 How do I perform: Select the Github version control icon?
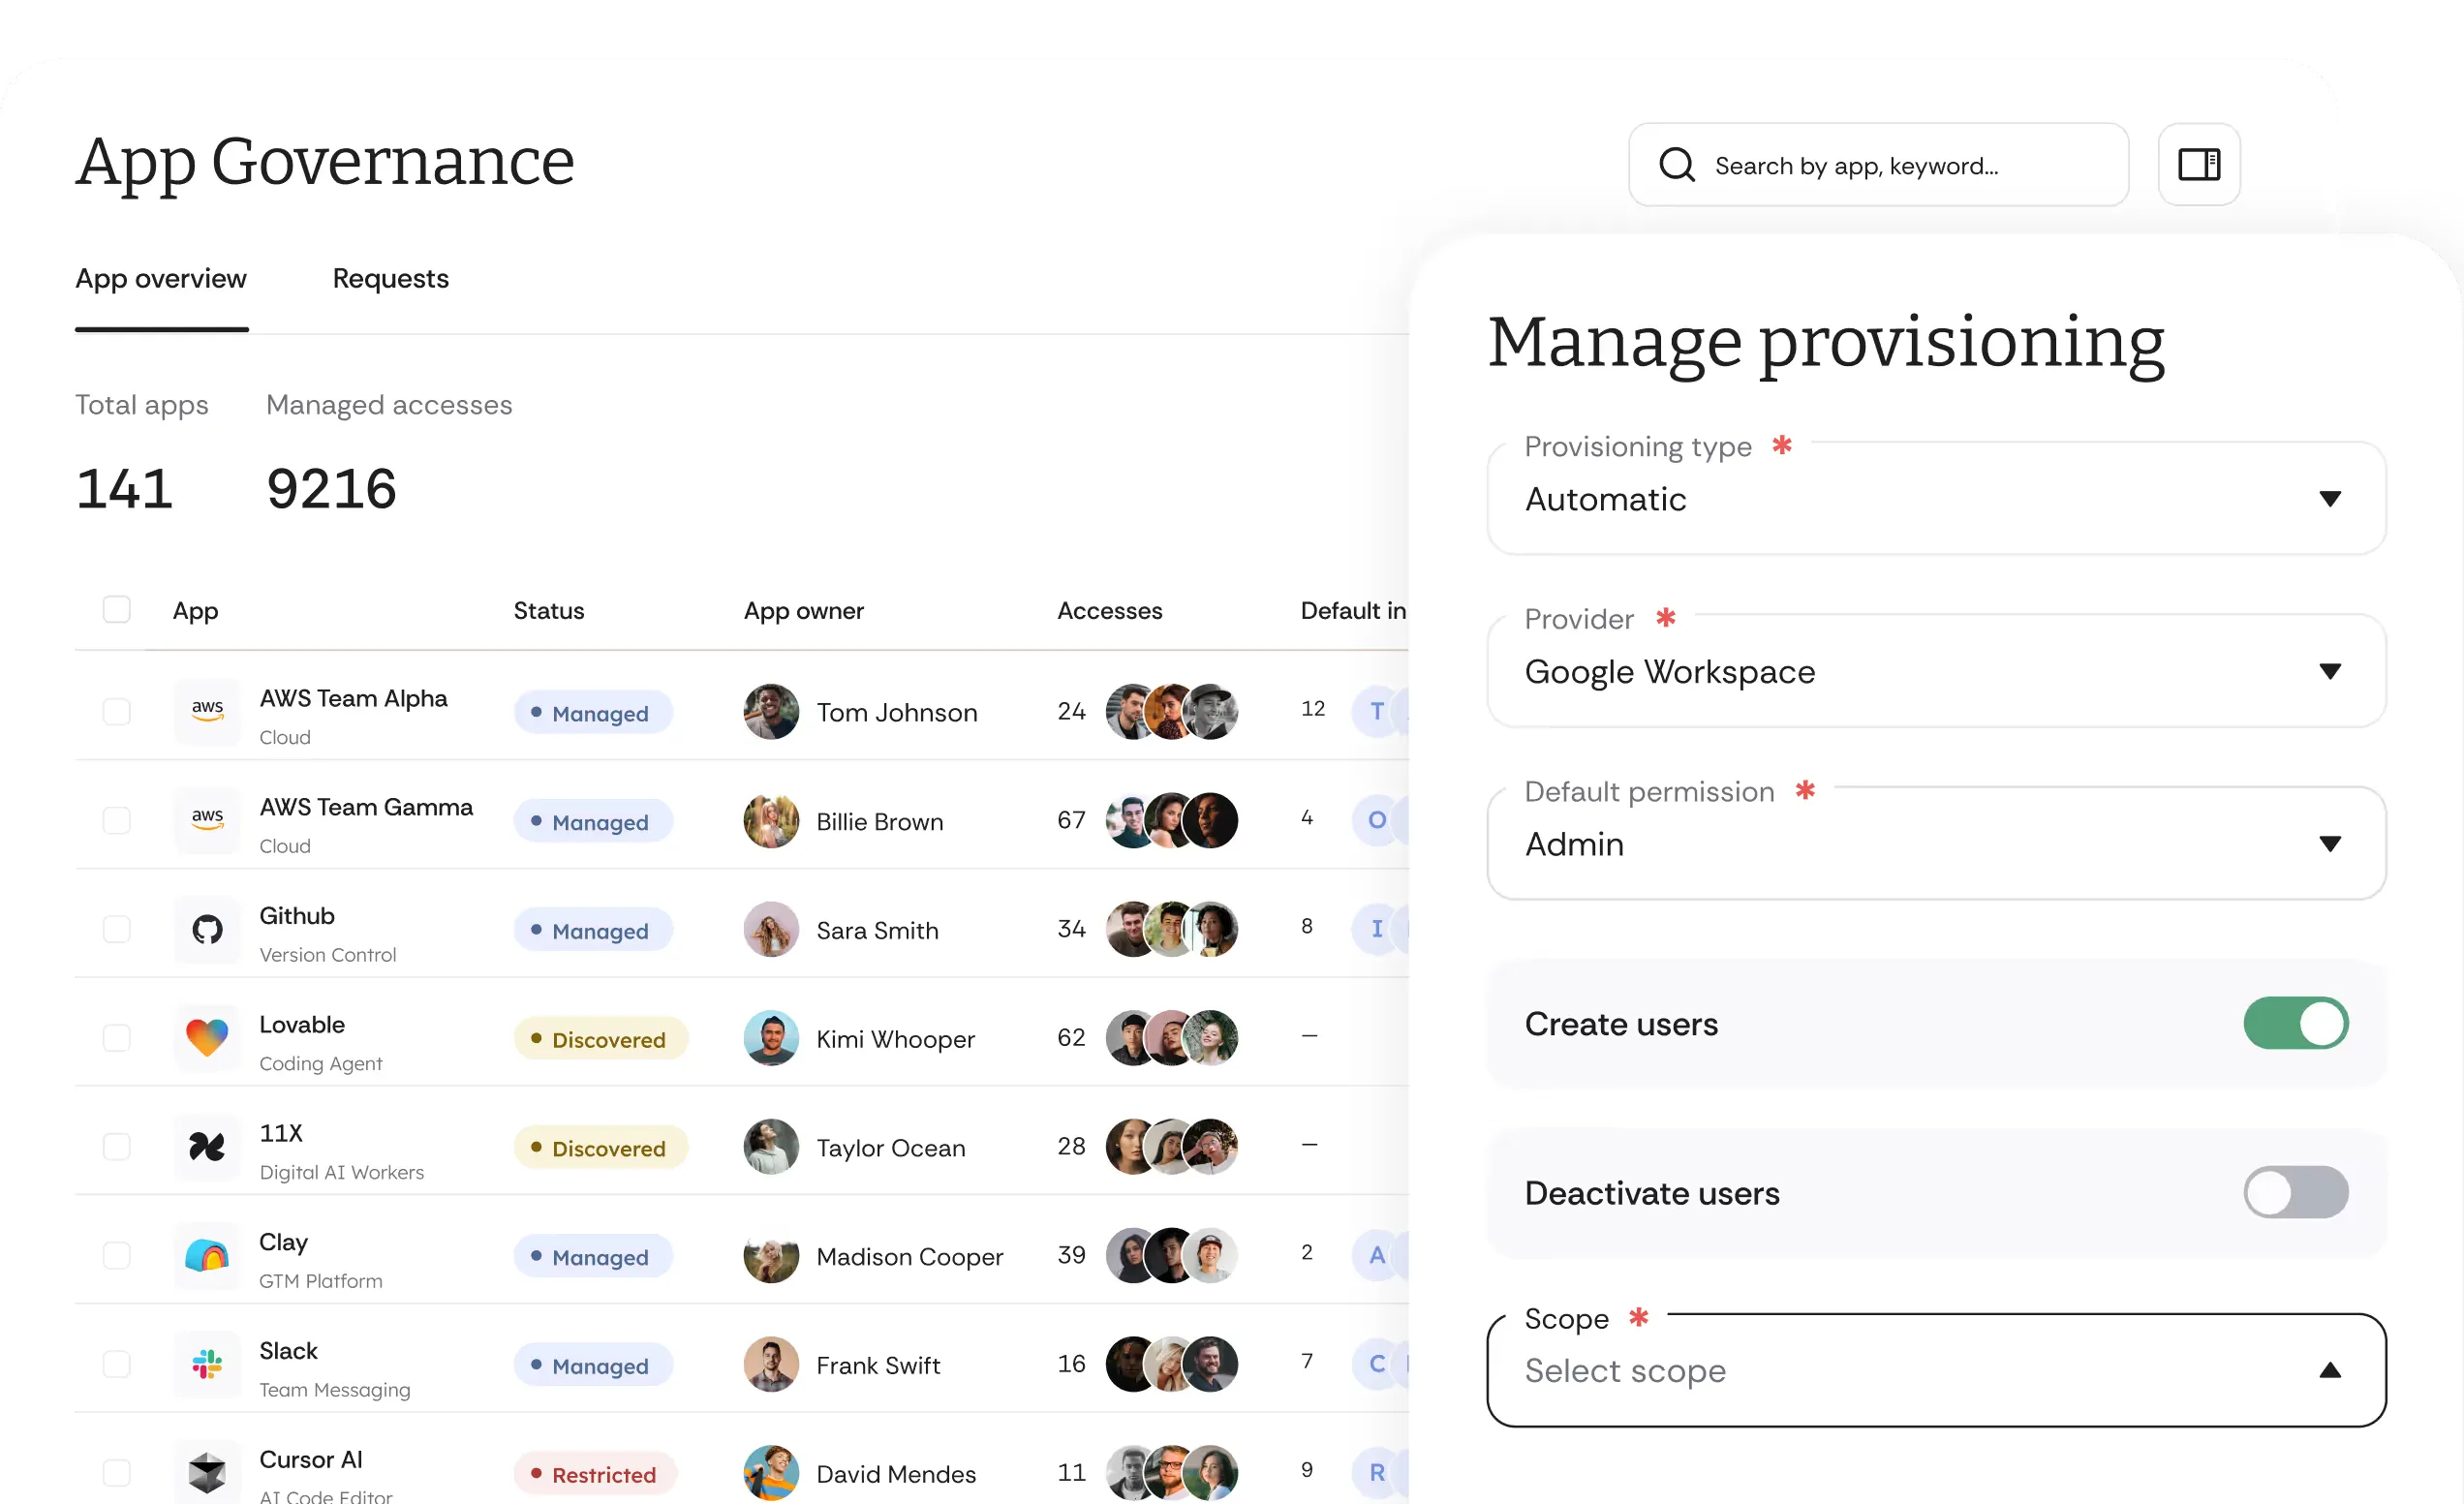[x=207, y=929]
